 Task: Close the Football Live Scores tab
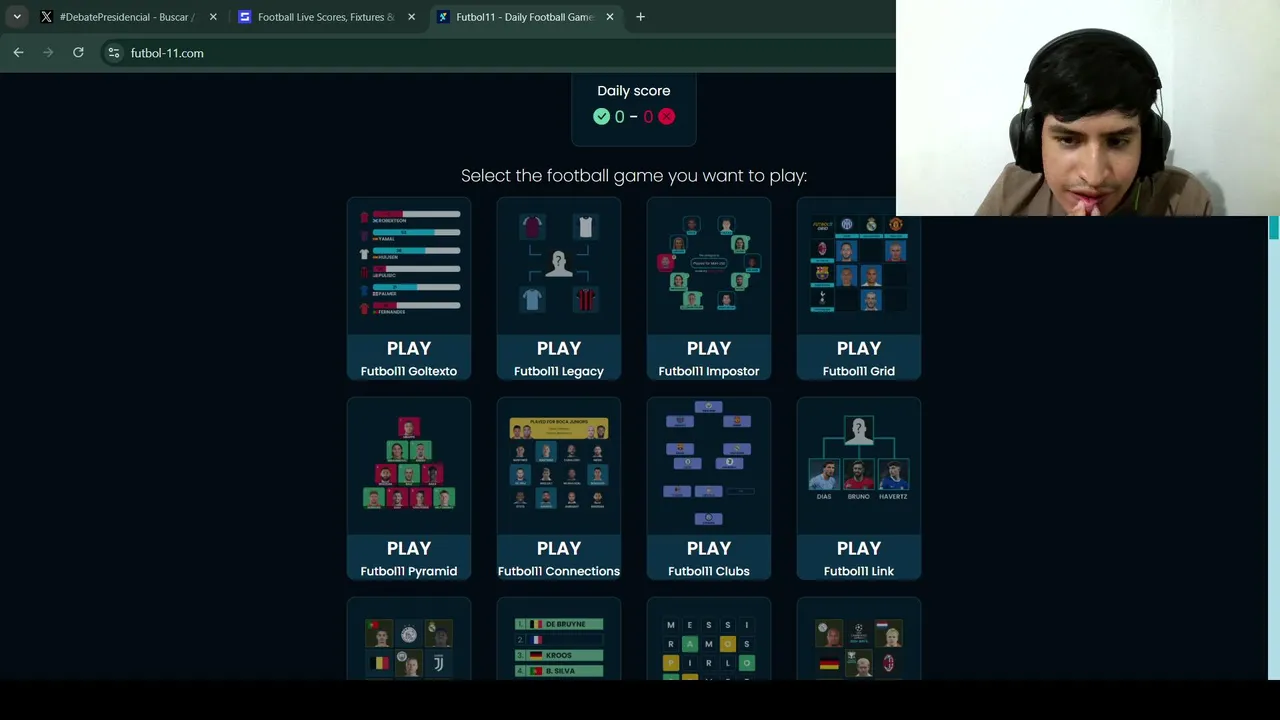pos(411,17)
